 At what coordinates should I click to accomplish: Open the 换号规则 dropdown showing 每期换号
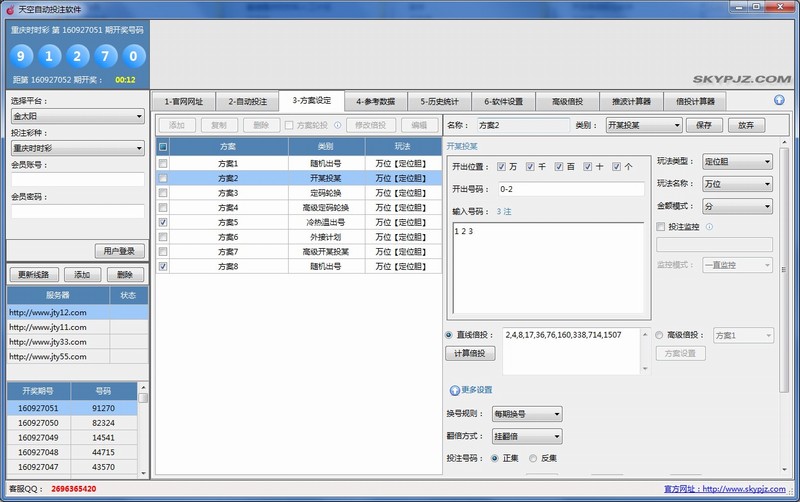pos(527,414)
